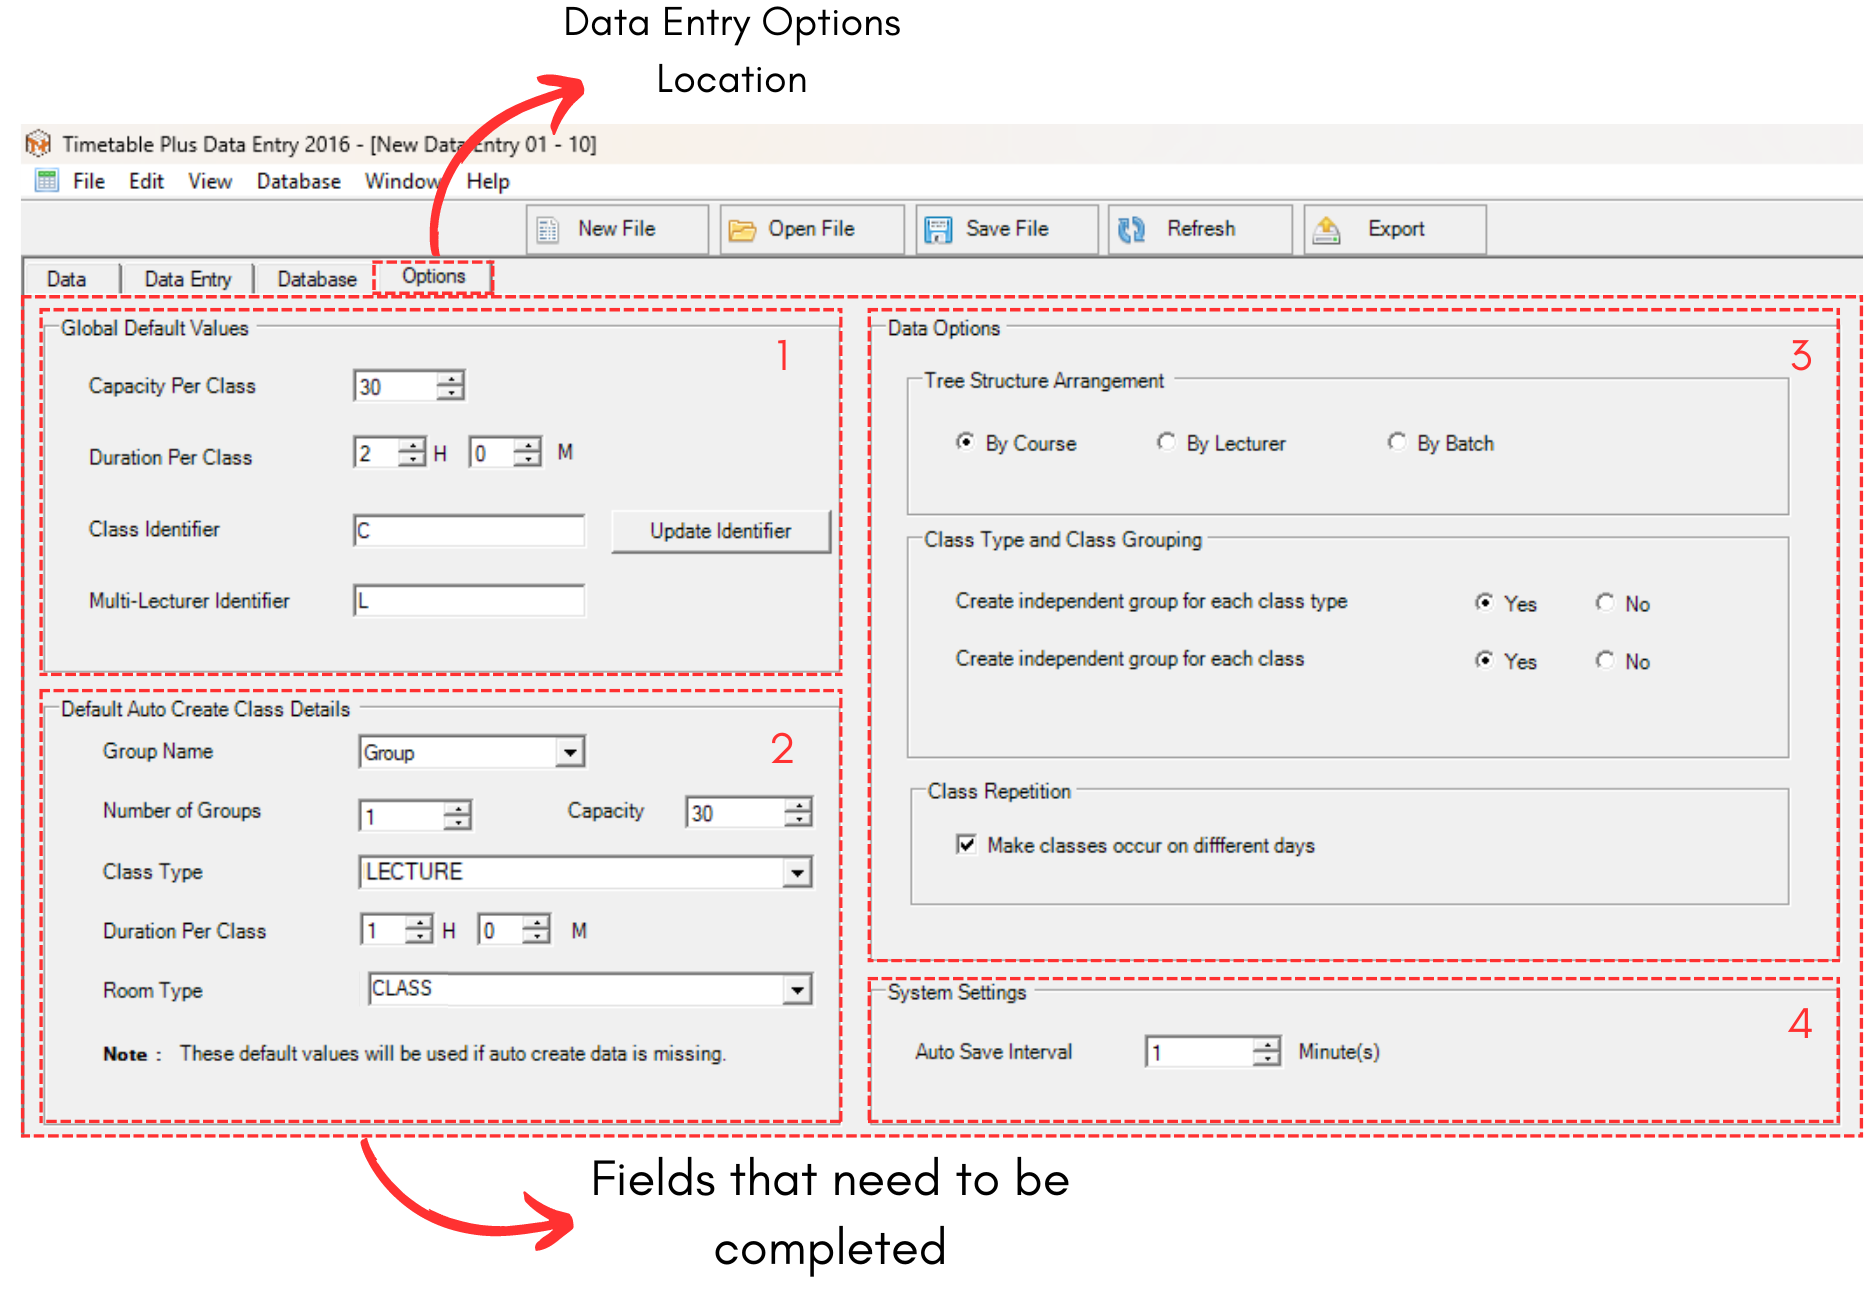Click the Refresh arrows icon
The width and height of the screenshot is (1875, 1305).
(x=1131, y=230)
